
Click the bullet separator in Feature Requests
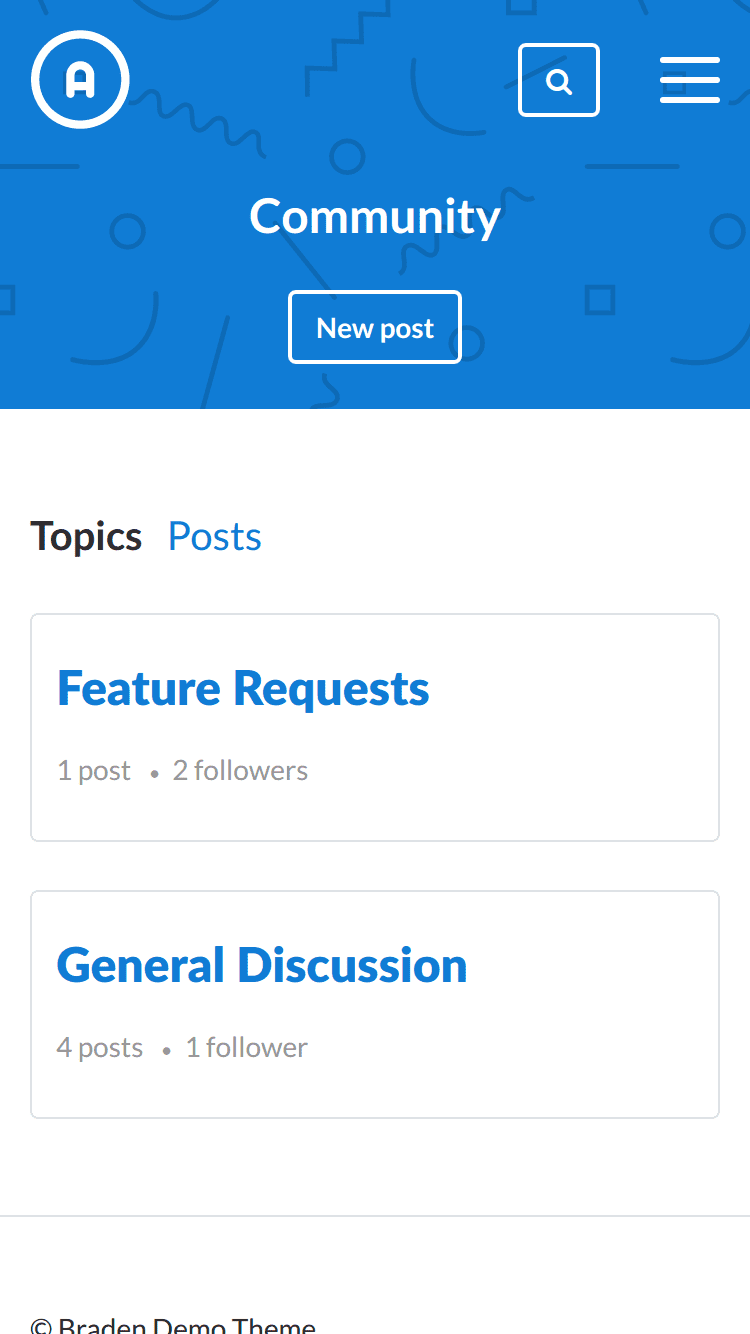coord(154,774)
